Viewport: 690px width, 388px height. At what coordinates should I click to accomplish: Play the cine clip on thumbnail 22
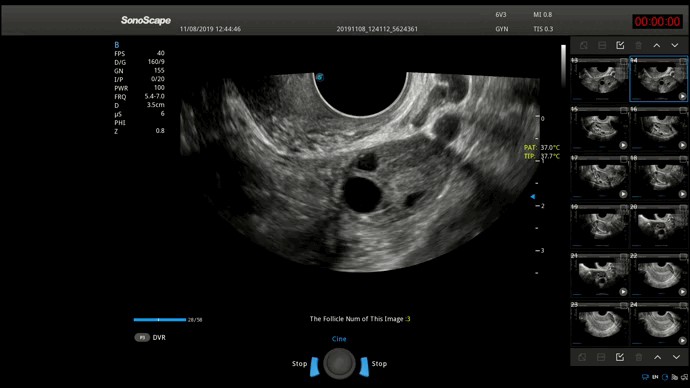coord(682,292)
